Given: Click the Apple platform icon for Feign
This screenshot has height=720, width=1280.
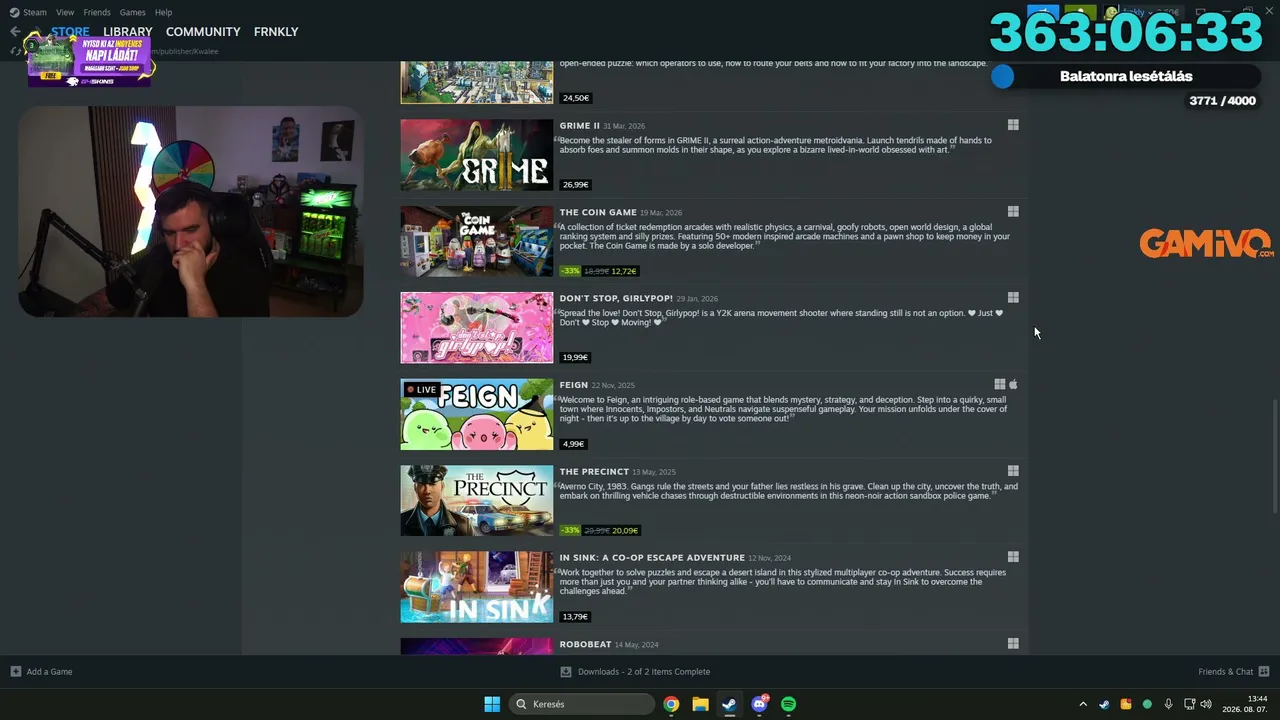Looking at the screenshot, I should (1013, 384).
